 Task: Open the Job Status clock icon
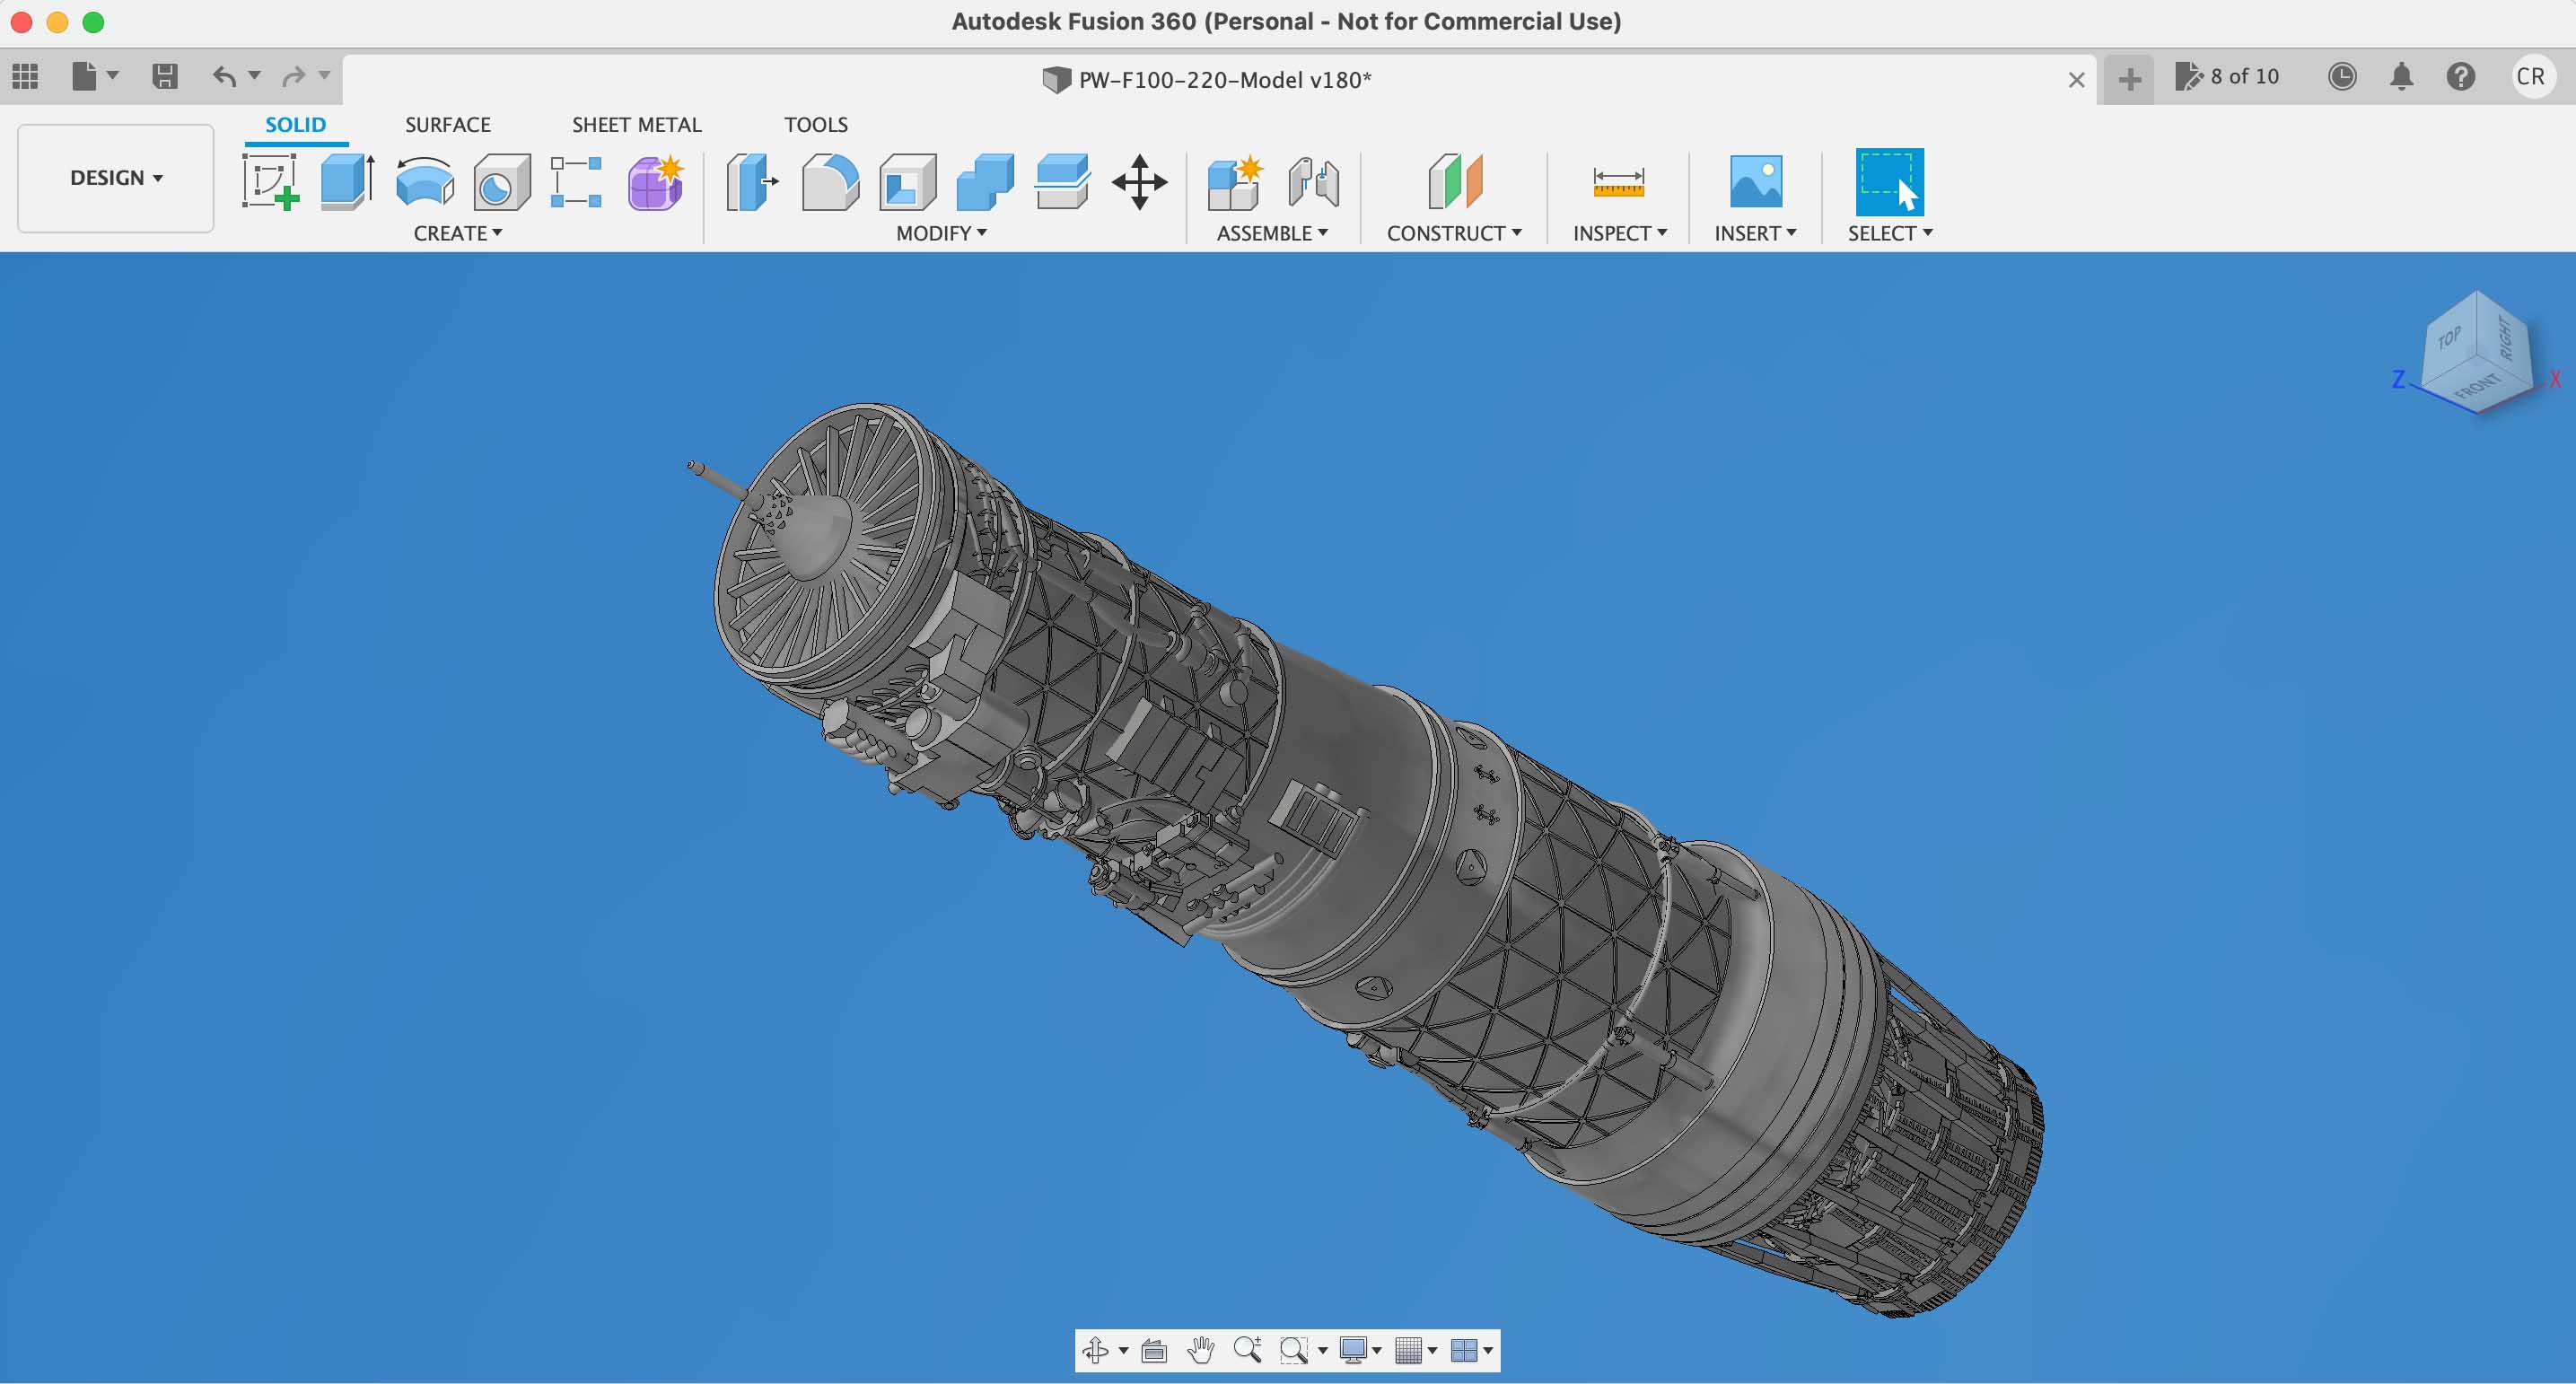coord(2342,76)
